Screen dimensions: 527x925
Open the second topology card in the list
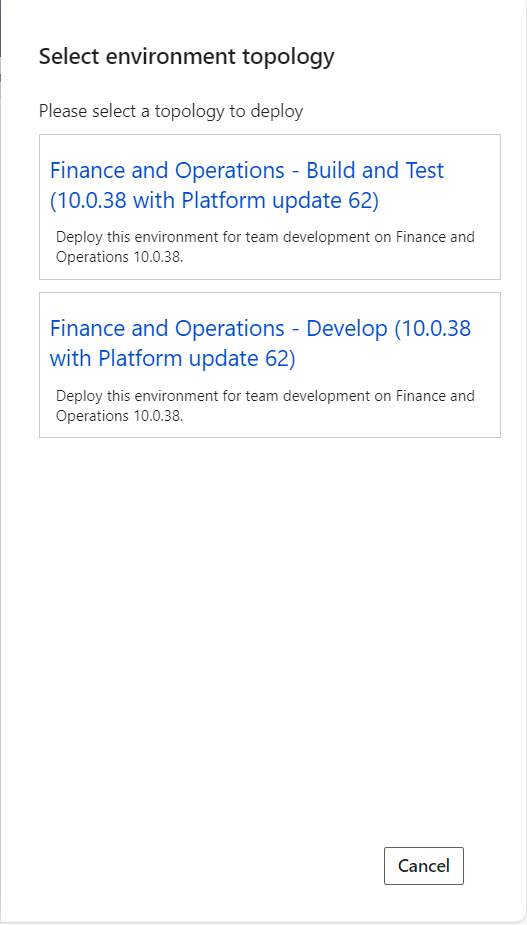[x=270, y=365]
